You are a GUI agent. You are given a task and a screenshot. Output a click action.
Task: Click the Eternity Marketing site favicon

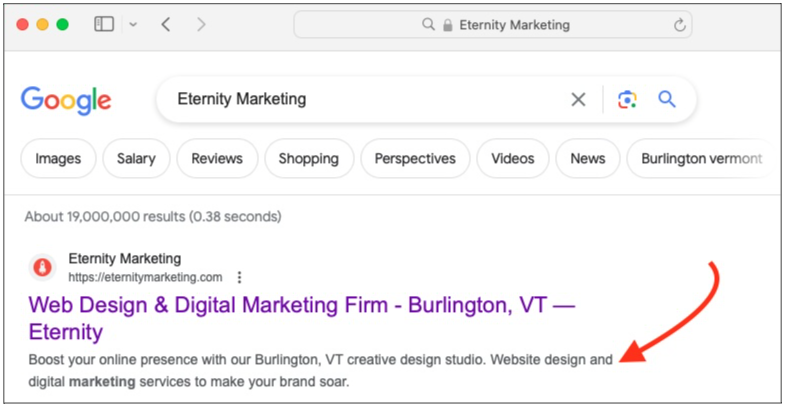coord(42,267)
